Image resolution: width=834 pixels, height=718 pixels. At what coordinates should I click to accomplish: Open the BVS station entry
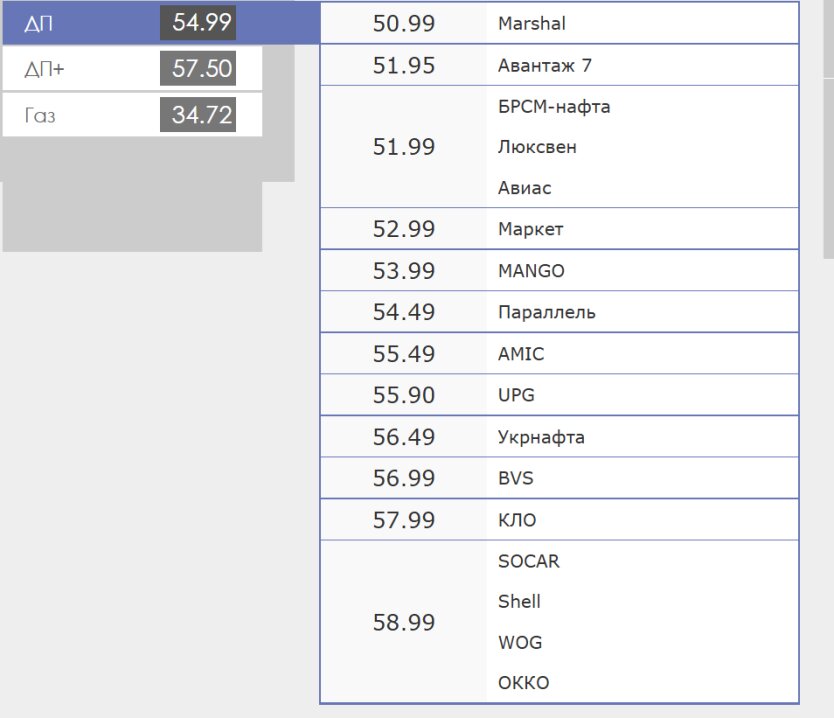coord(515,478)
